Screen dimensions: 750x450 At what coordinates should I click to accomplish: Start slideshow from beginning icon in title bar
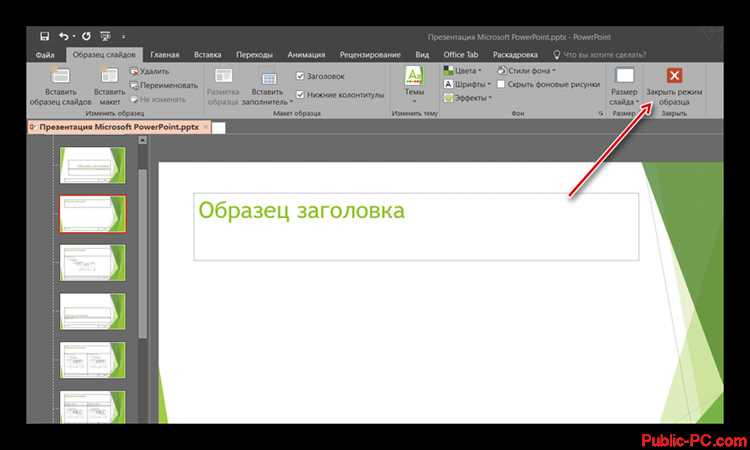(x=105, y=36)
